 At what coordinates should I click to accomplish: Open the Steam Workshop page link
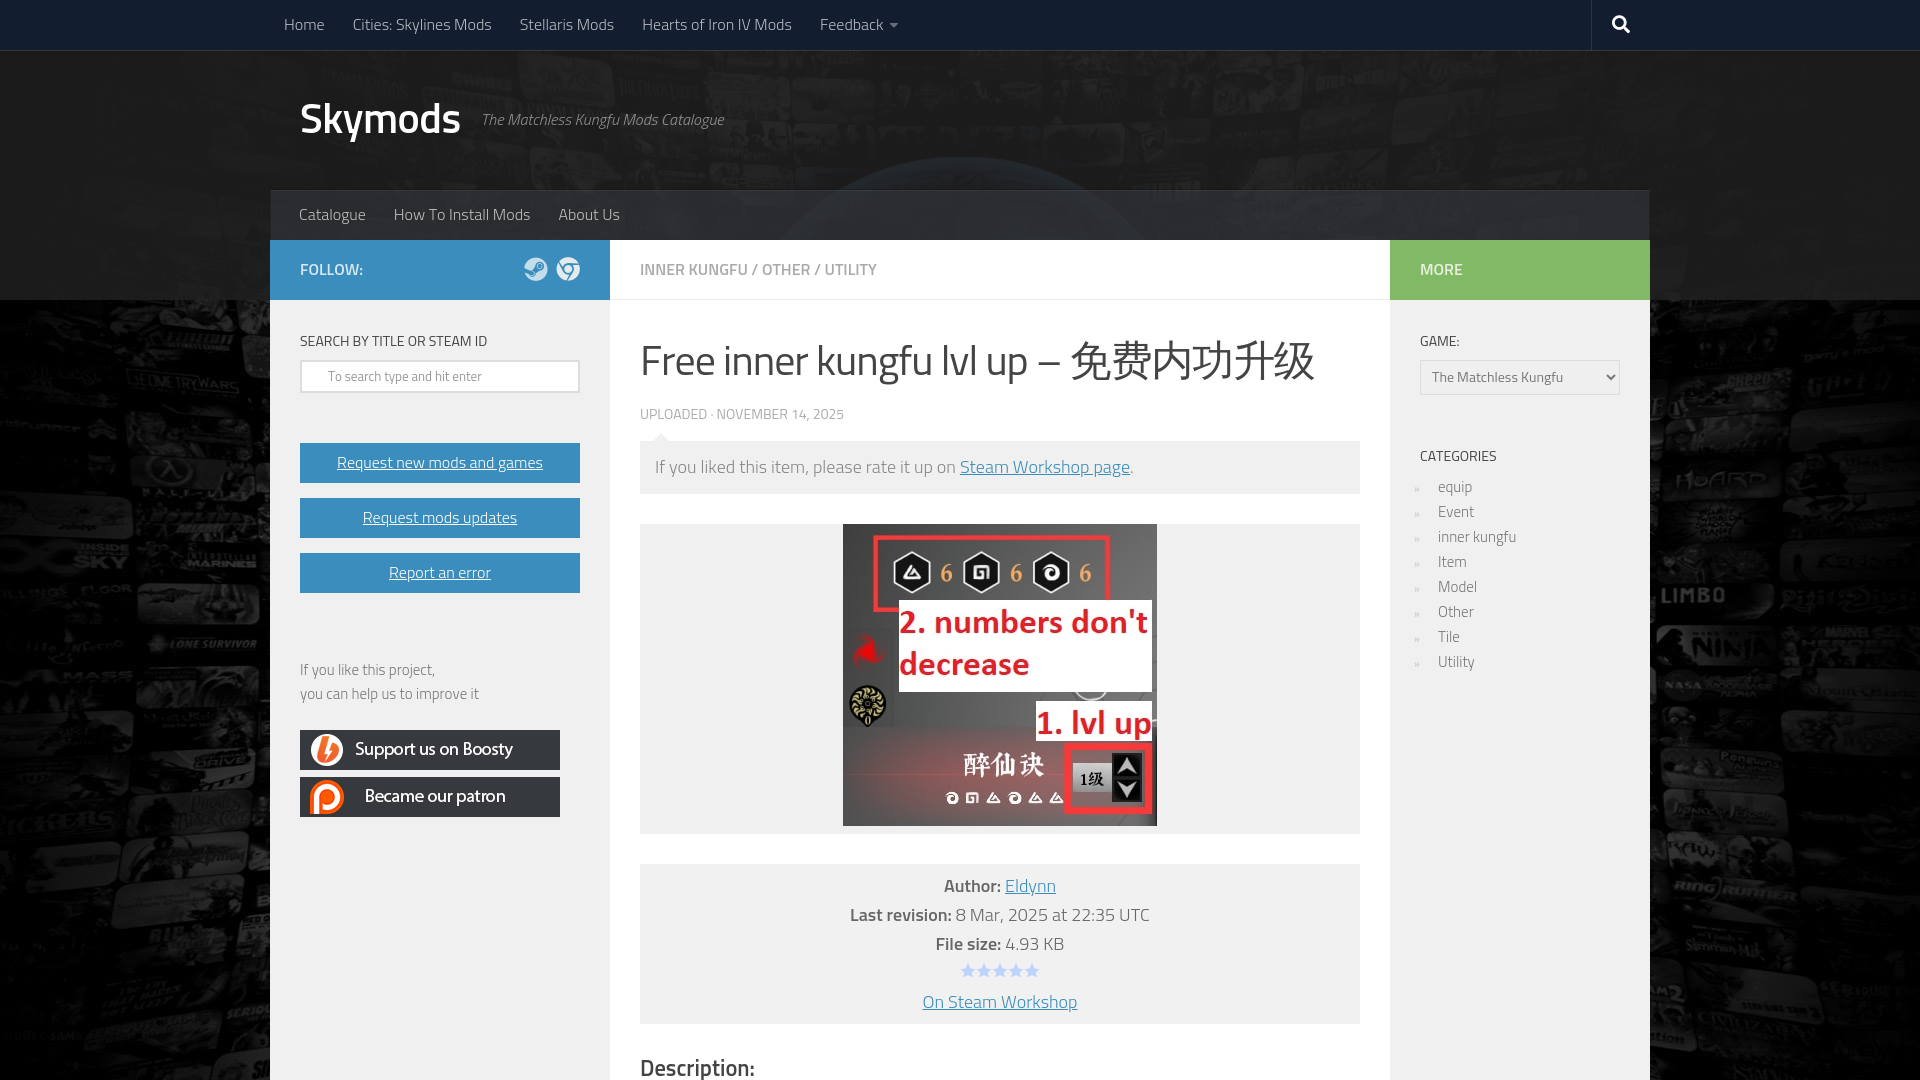click(1045, 467)
